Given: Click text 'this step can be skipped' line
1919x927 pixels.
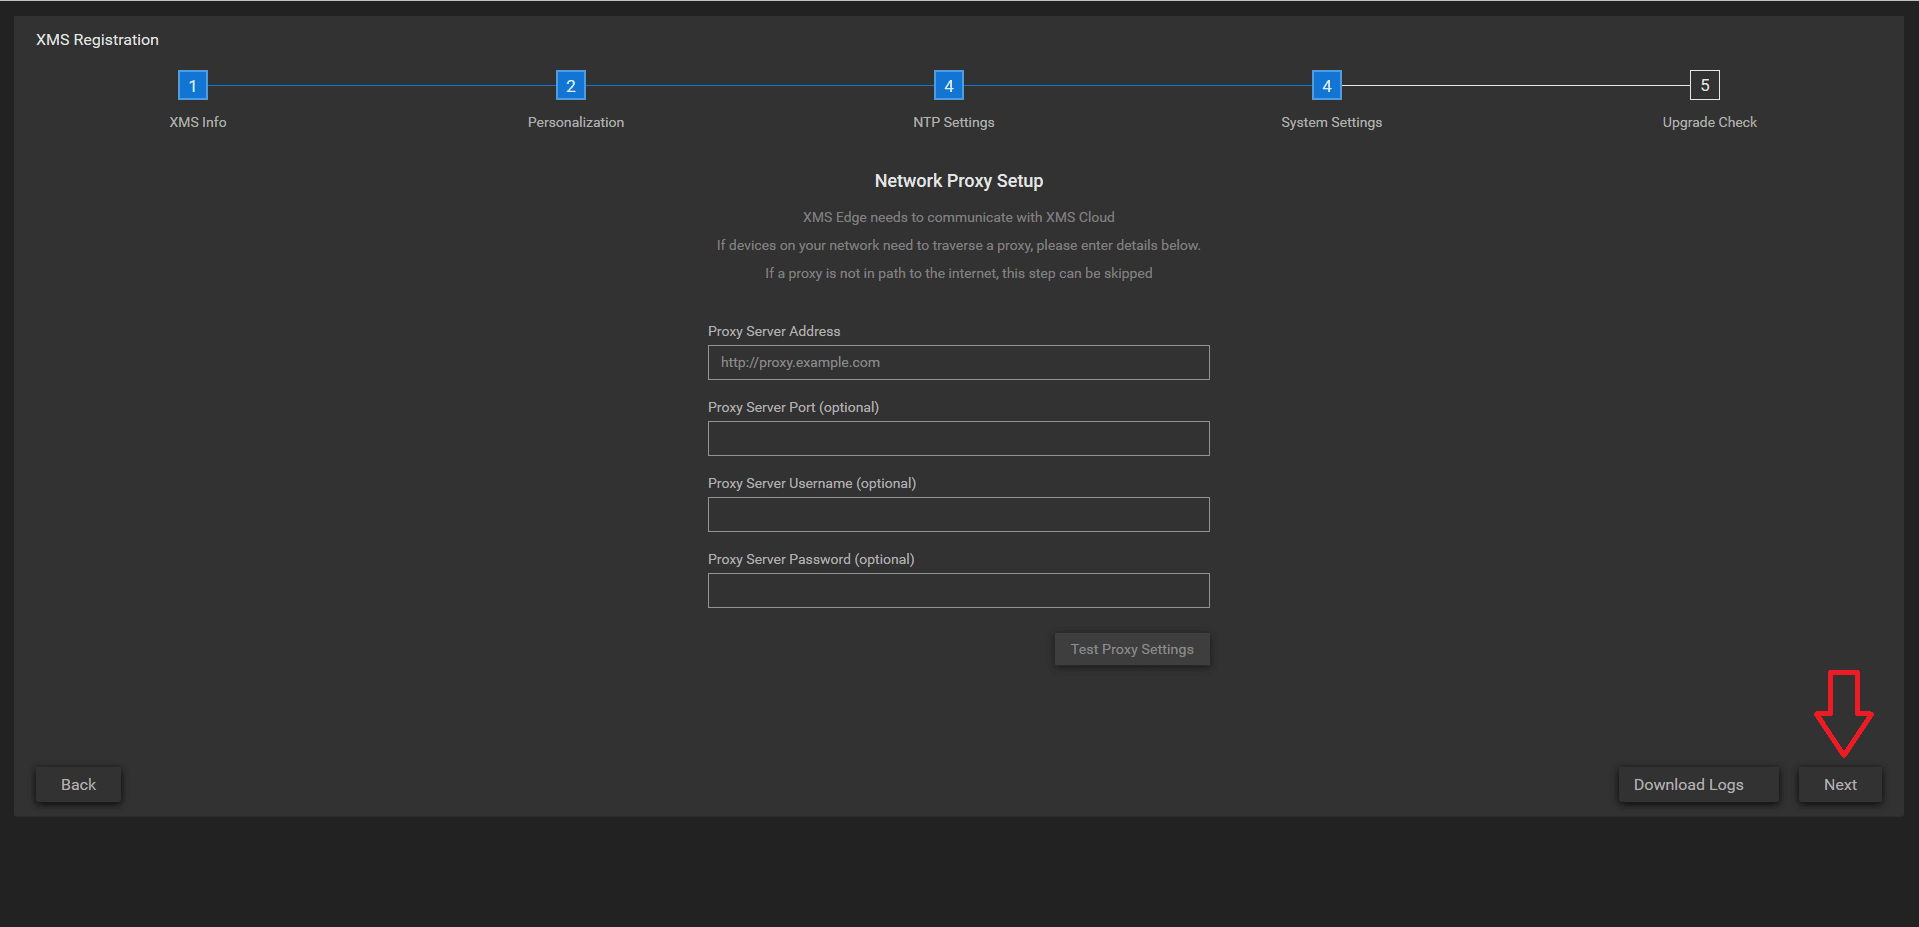Looking at the screenshot, I should [959, 273].
